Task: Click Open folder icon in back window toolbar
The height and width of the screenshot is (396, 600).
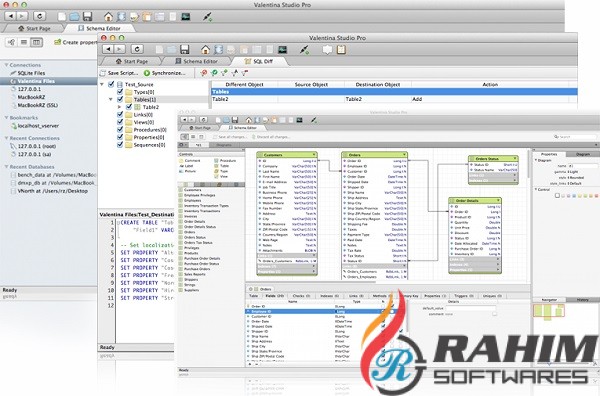Action: tap(75, 16)
